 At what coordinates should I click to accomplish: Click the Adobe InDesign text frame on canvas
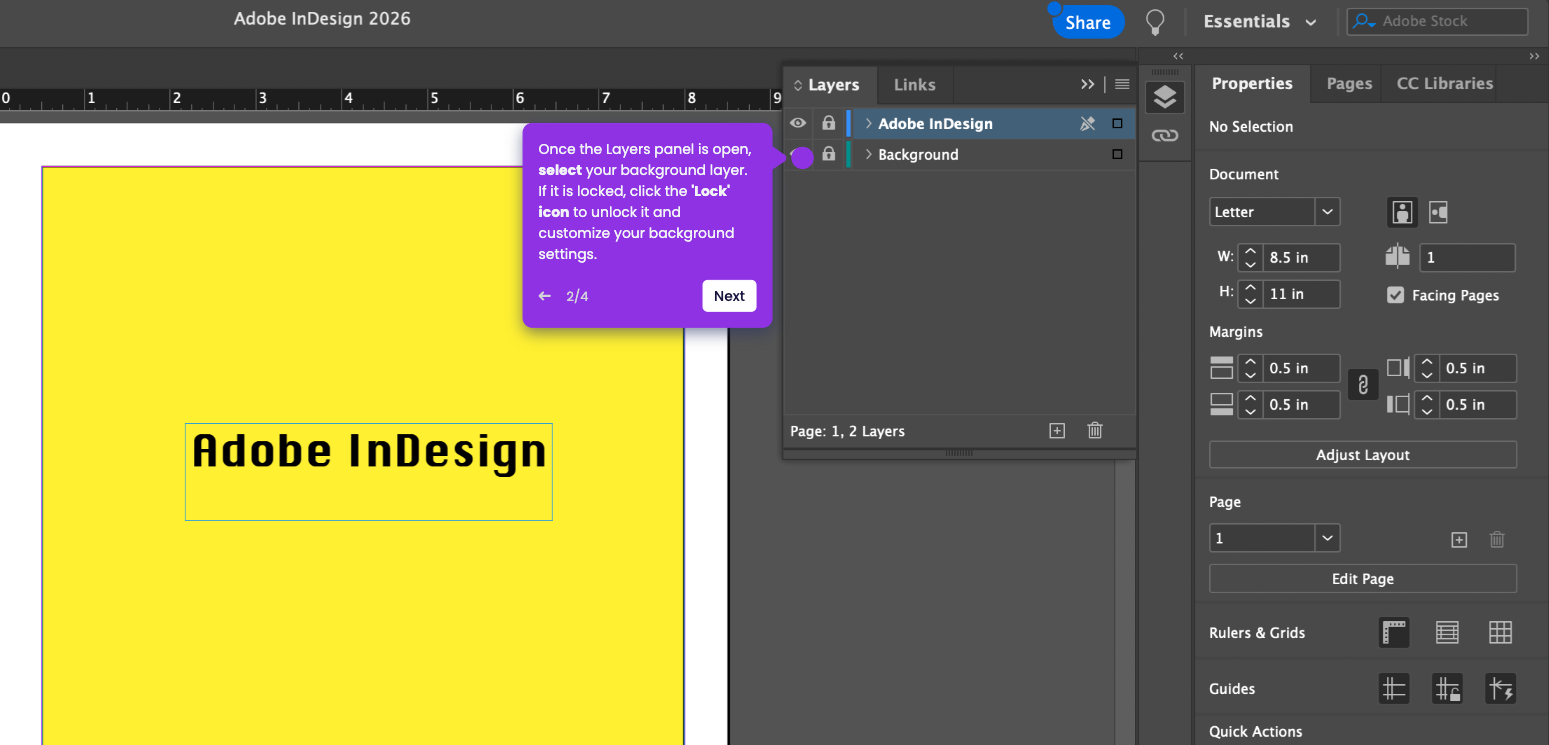click(x=369, y=471)
